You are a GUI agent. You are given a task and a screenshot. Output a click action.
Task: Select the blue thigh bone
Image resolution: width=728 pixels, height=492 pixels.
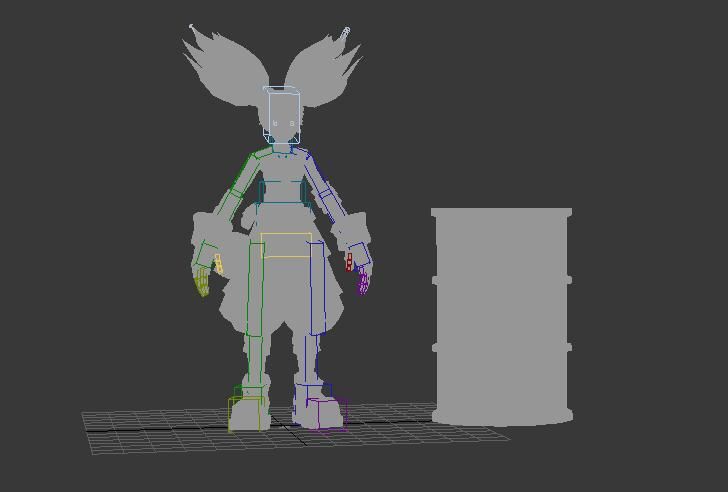coord(318,288)
